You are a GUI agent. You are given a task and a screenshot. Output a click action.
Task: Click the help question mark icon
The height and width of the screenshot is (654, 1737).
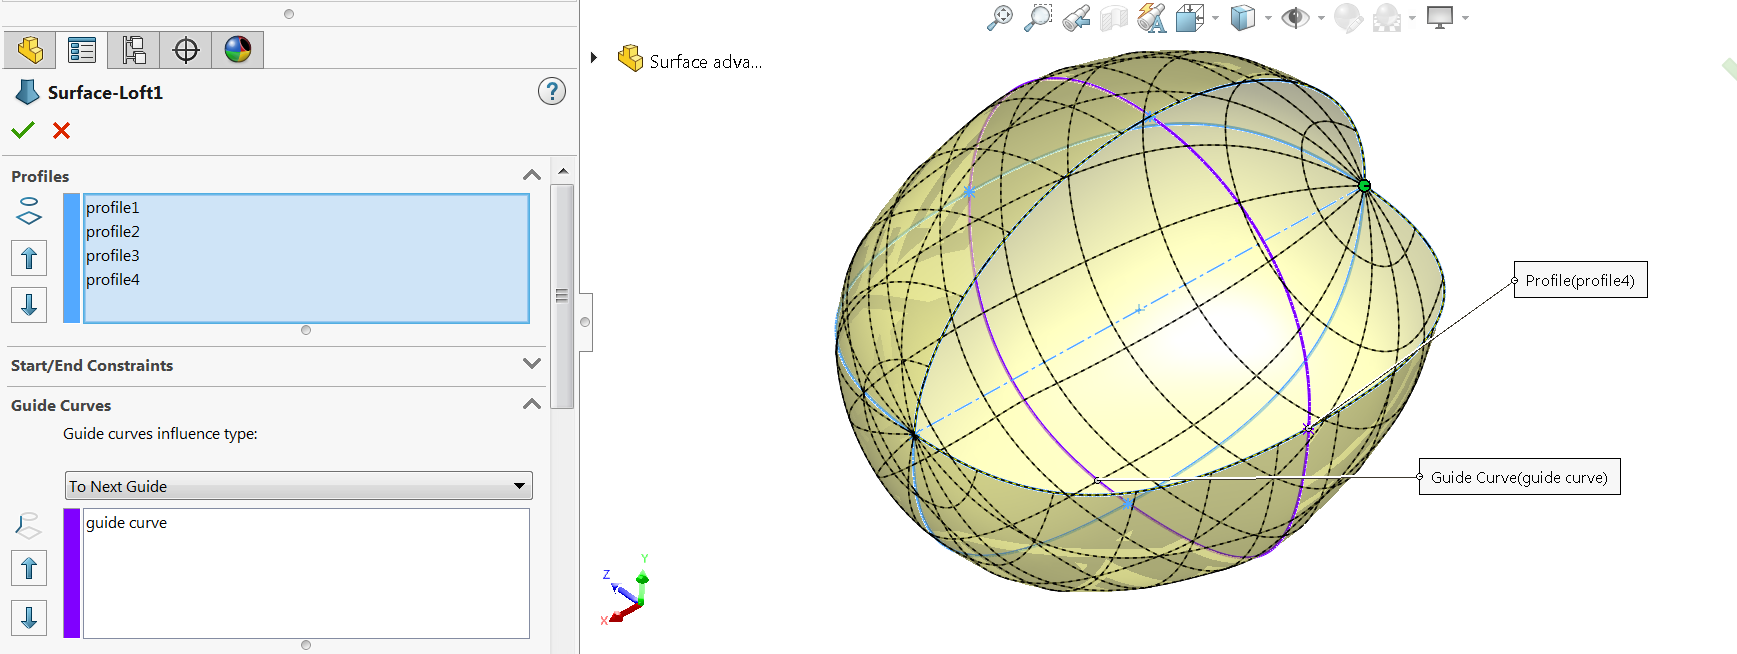tap(551, 92)
